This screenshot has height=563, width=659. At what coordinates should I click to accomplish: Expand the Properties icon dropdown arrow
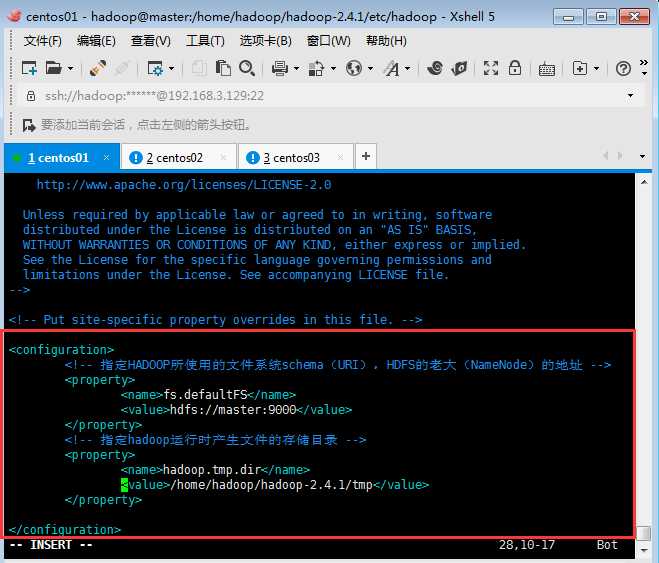click(171, 68)
